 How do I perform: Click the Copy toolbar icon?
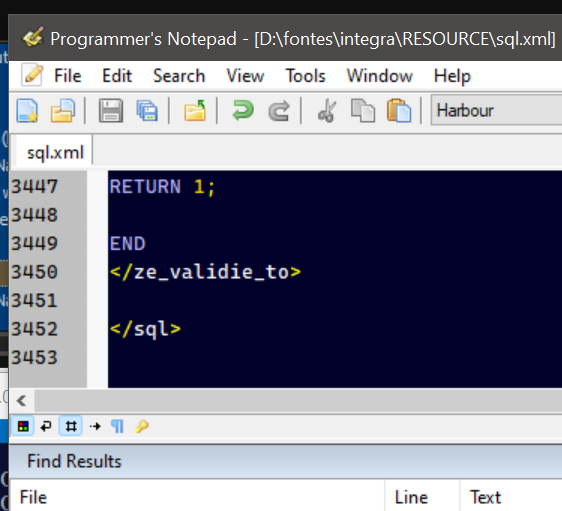363,111
